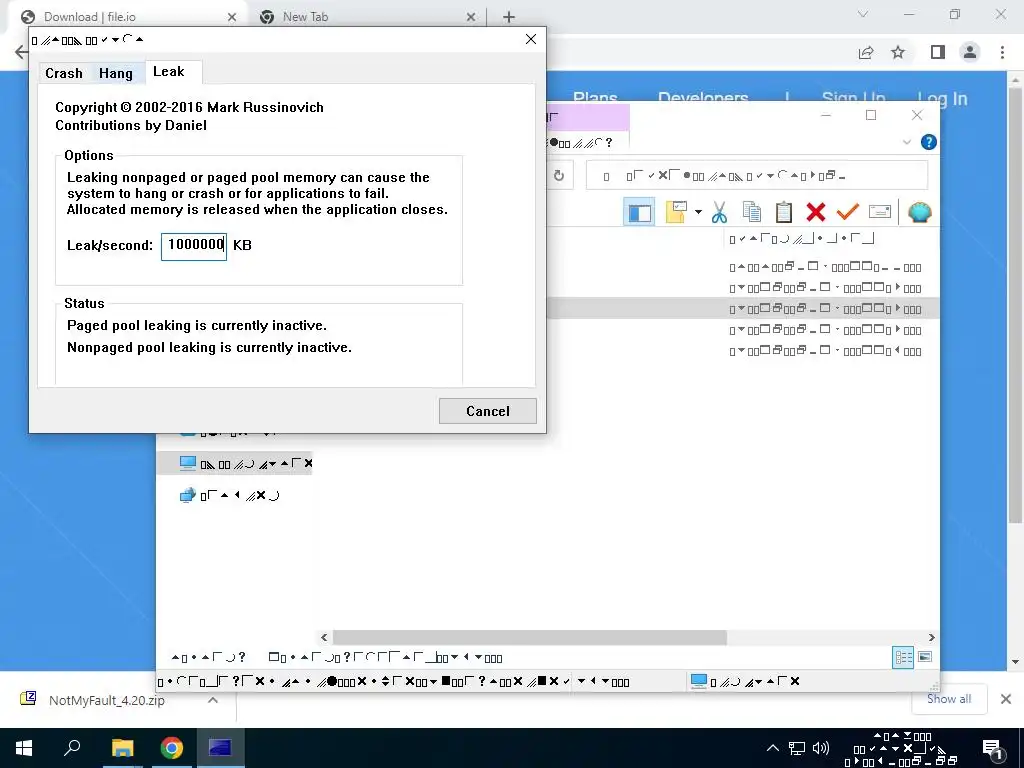Open dropdown arrow beside yellow note icon

698,212
